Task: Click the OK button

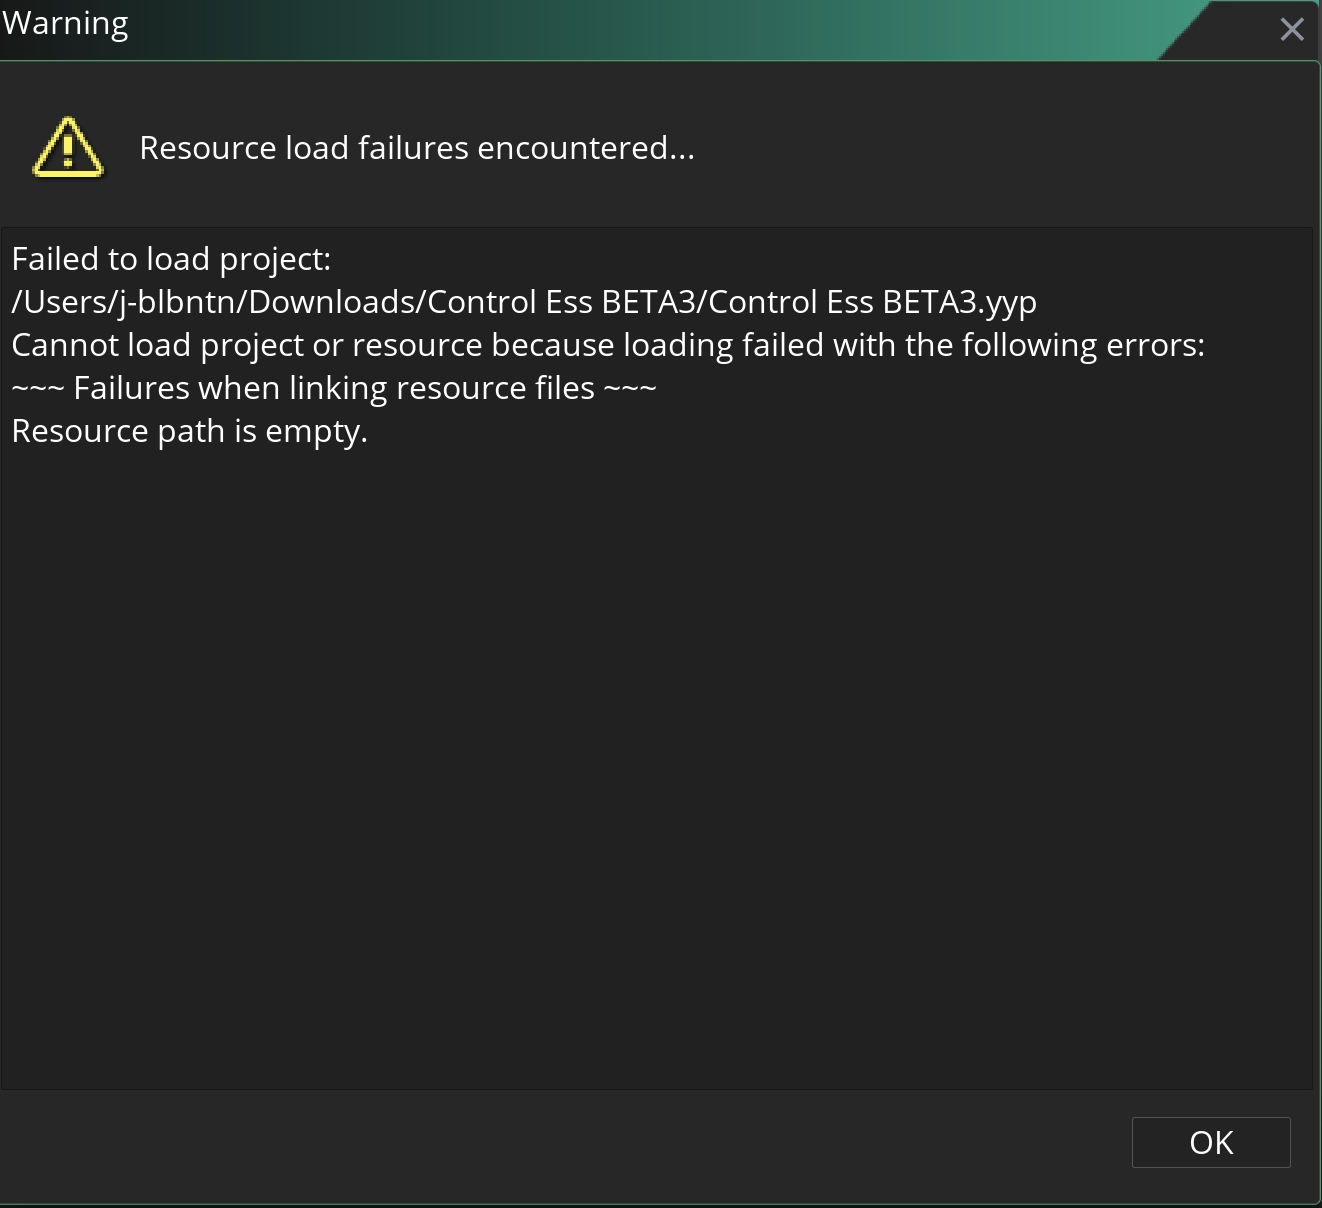Action: pos(1210,1142)
